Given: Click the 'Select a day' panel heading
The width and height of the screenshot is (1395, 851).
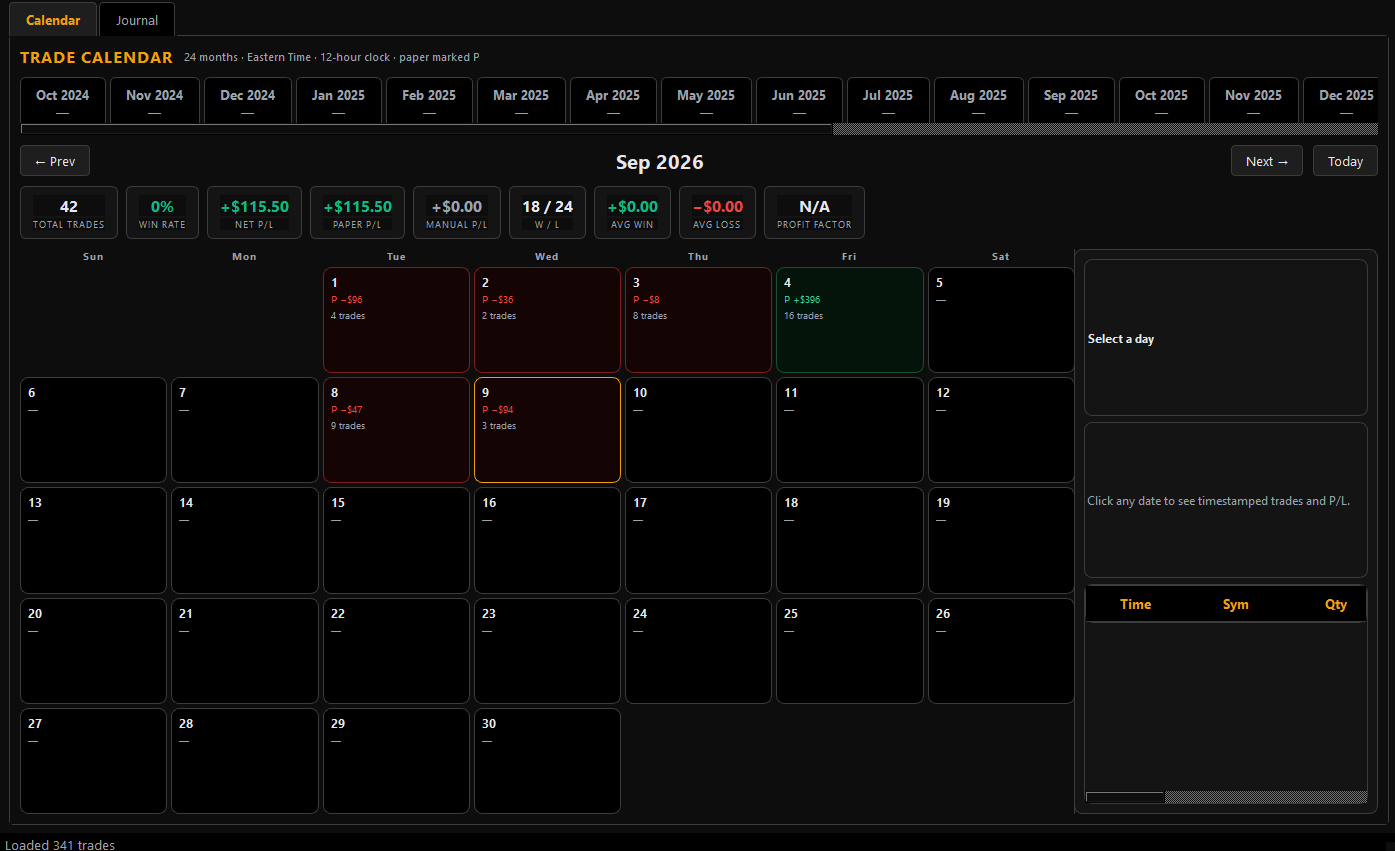Looking at the screenshot, I should click(x=1121, y=339).
